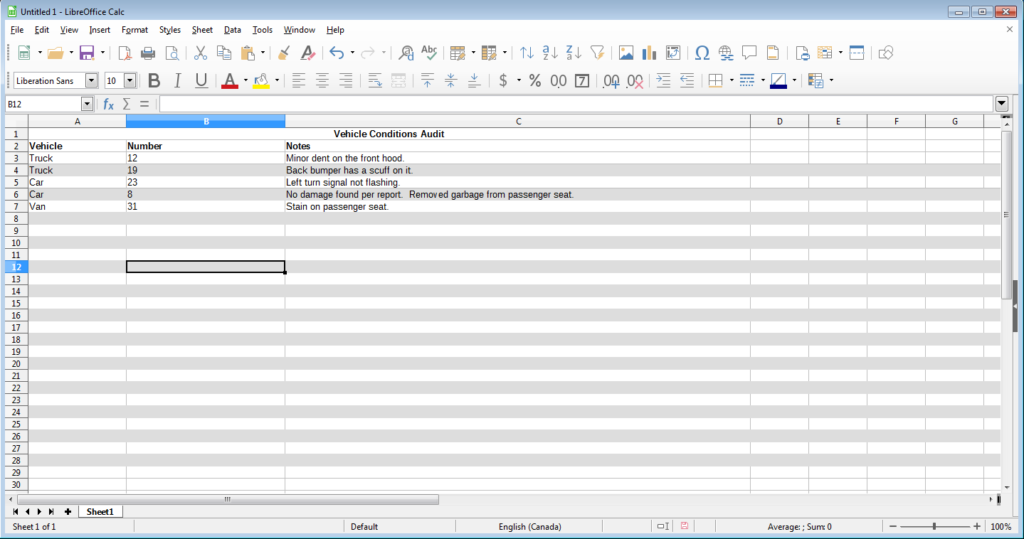Switch to the Sheet1 tab
The image size is (1024, 539).
point(99,511)
